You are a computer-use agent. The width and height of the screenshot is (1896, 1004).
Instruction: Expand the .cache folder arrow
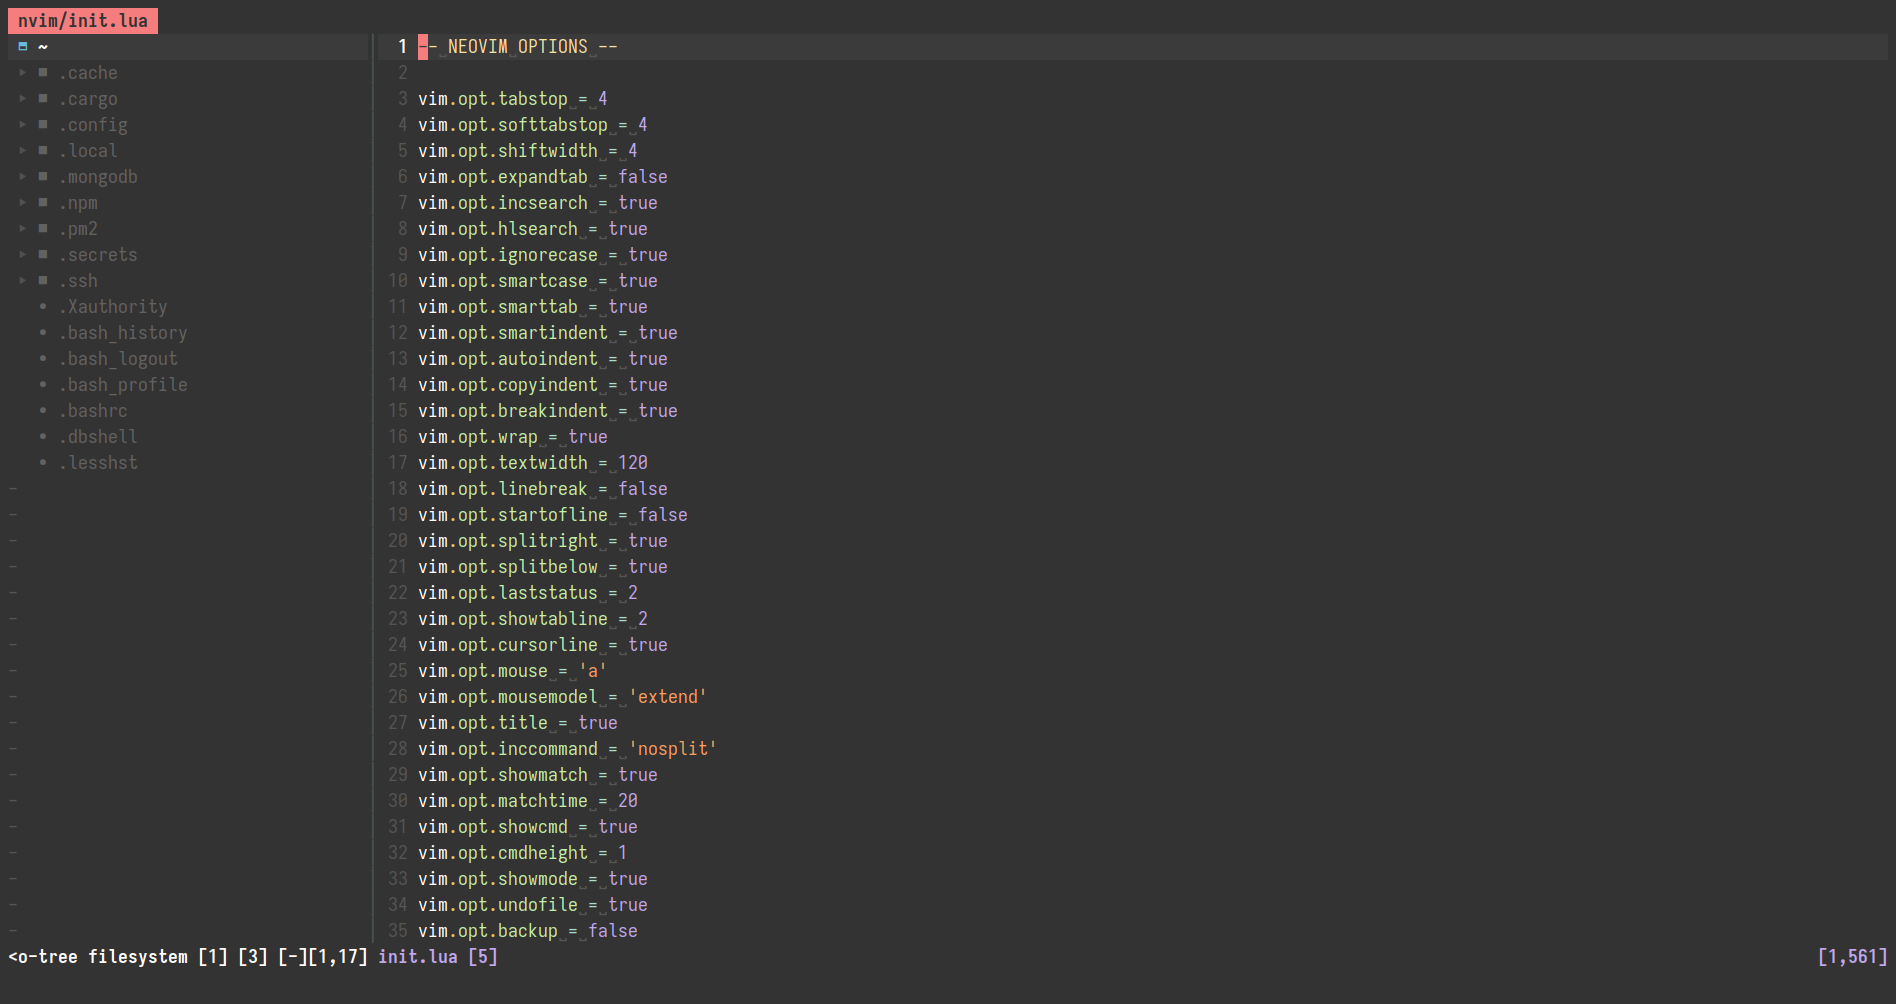tap(23, 72)
